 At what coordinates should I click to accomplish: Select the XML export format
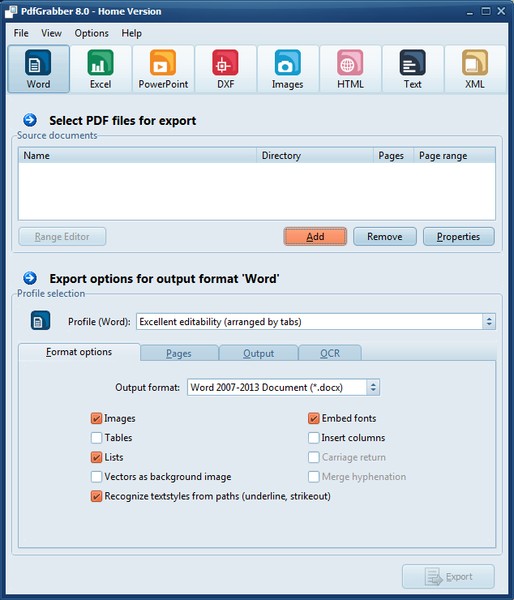(475, 69)
